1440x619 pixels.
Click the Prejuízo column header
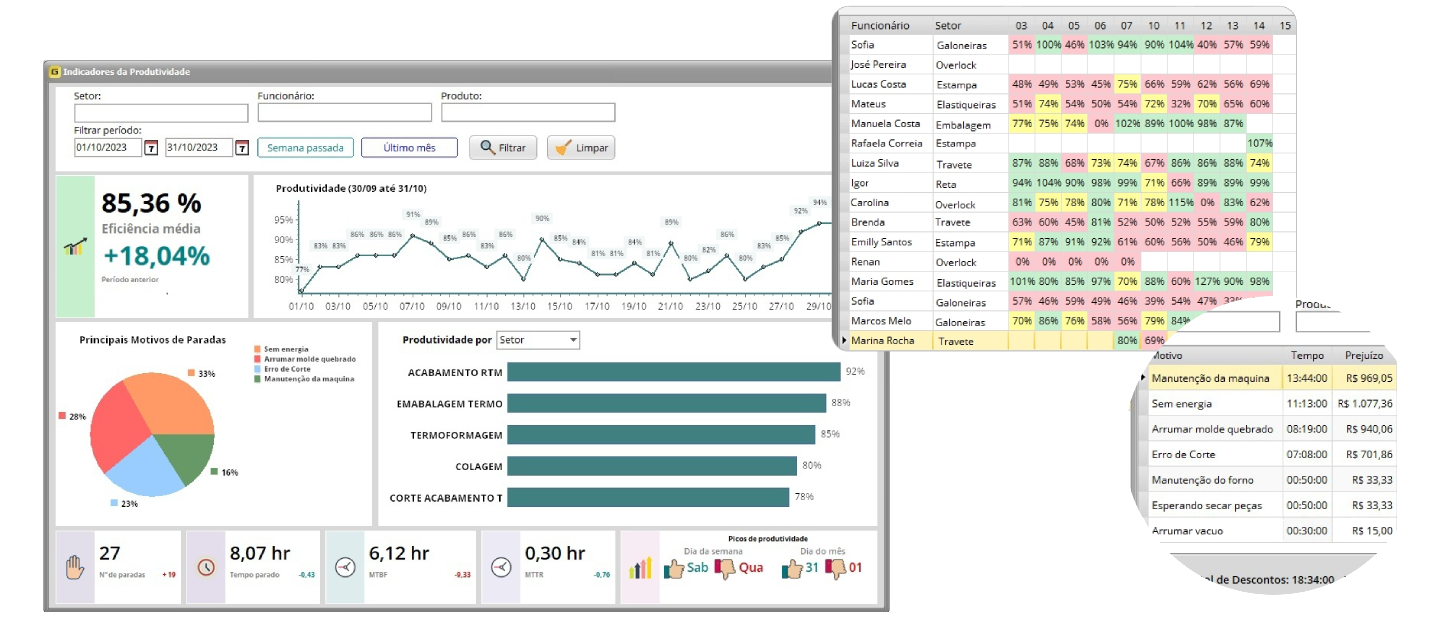1364,355
